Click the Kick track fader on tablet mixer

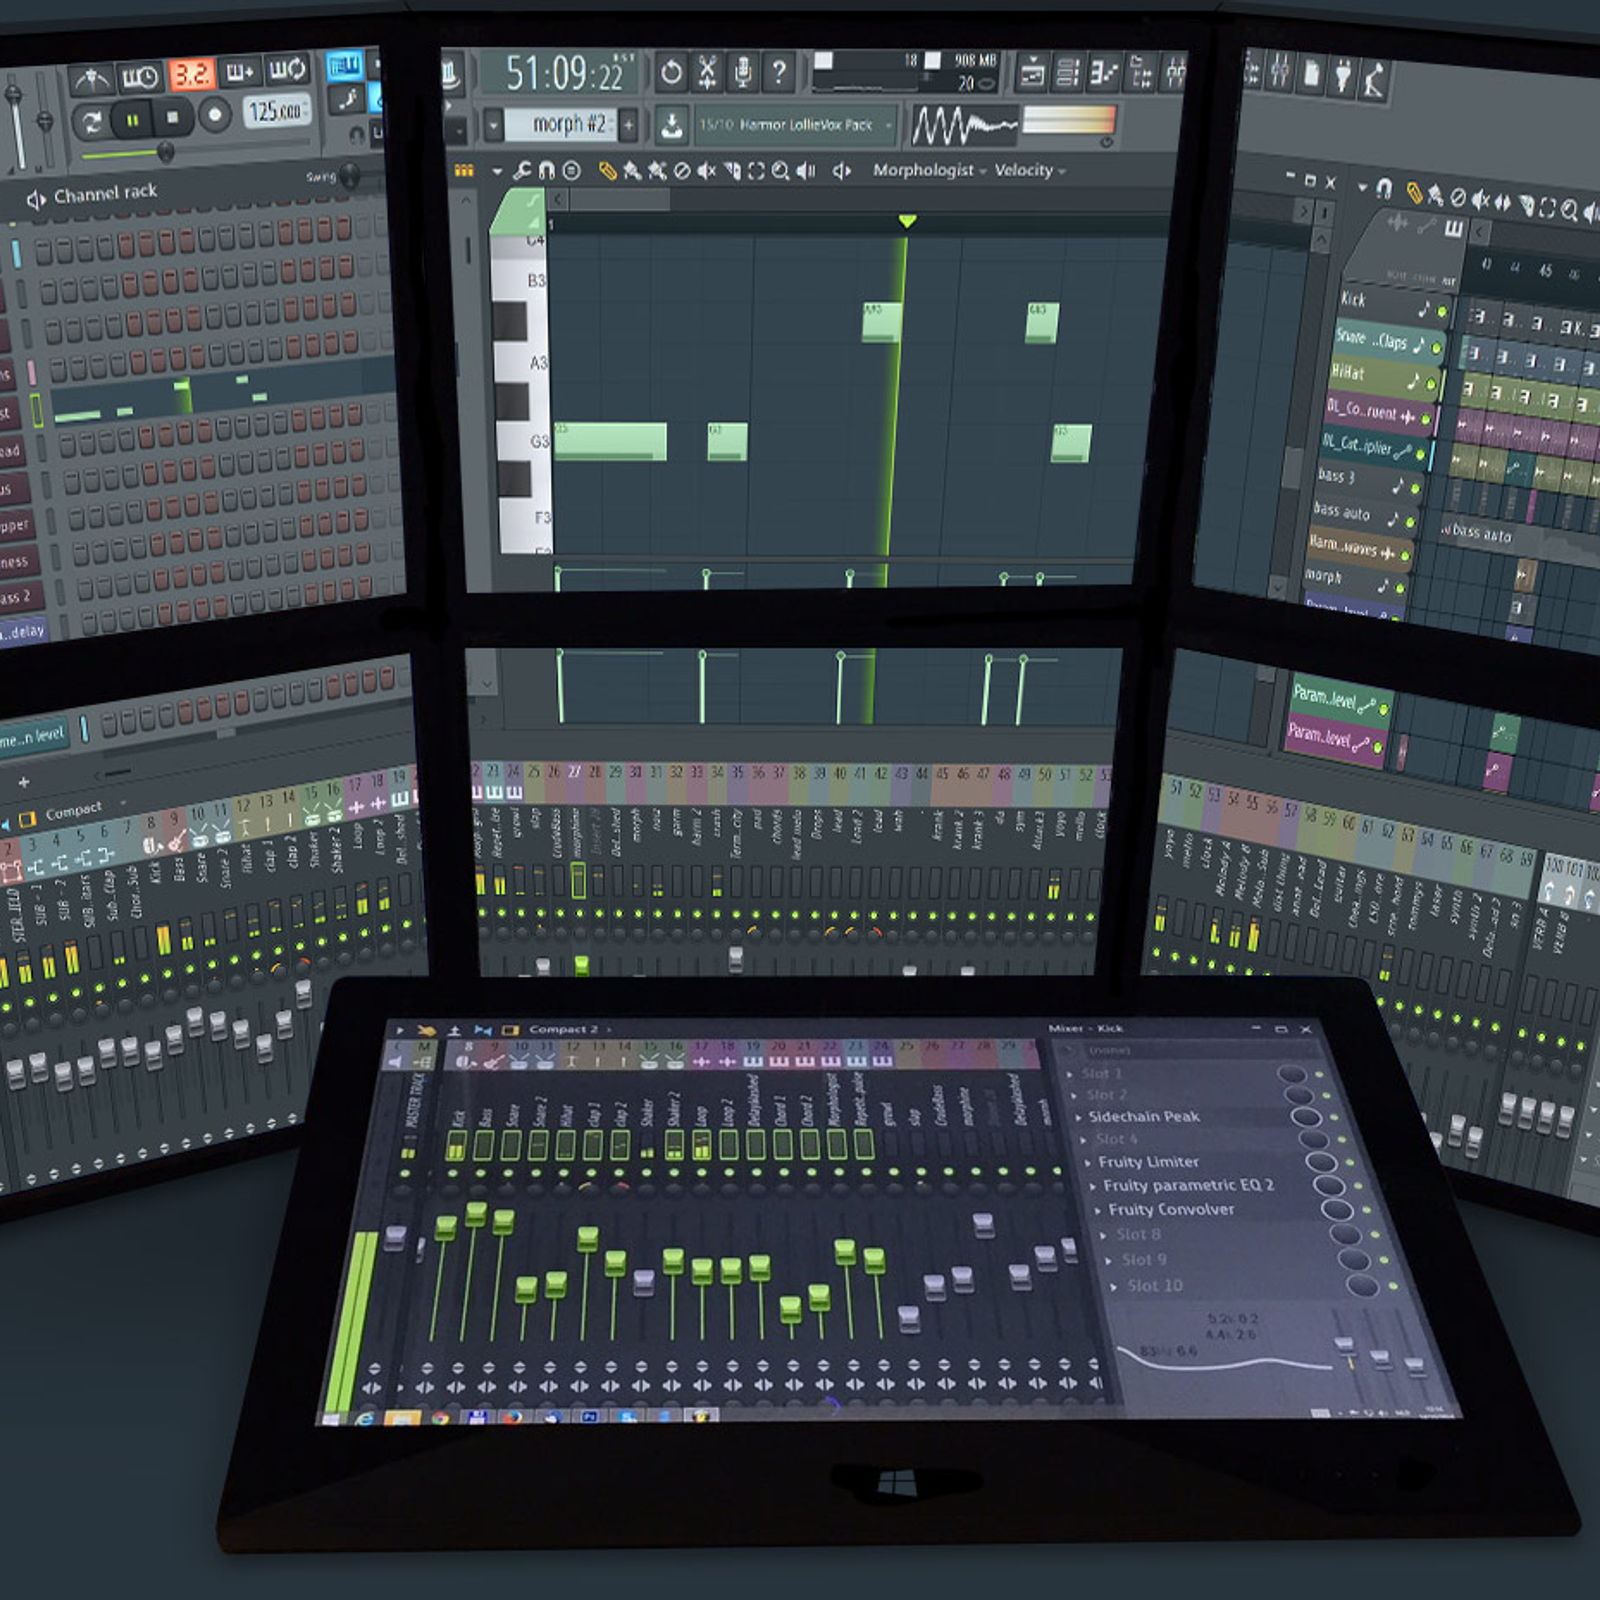[x=446, y=1226]
